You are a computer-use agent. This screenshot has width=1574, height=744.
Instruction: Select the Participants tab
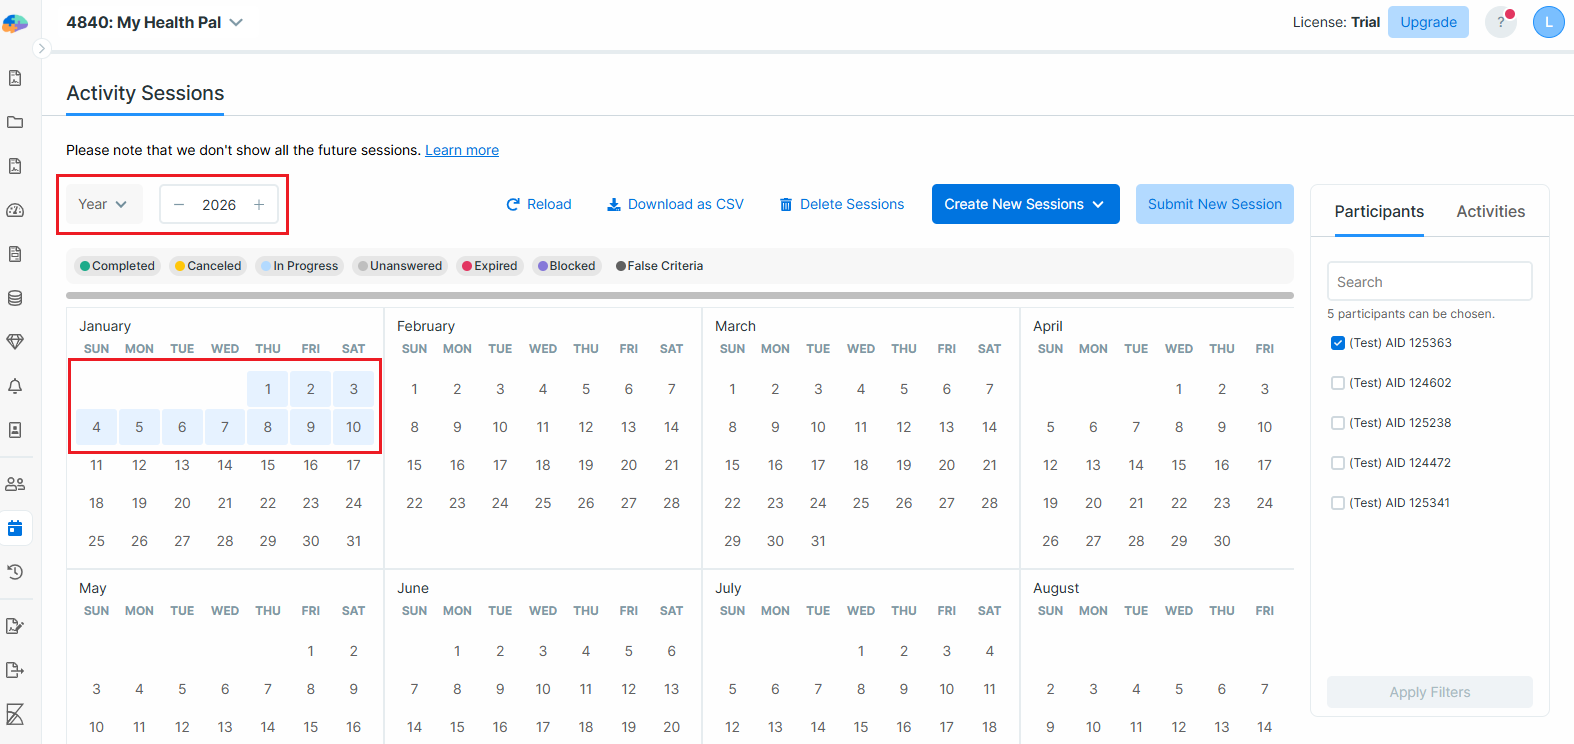[x=1378, y=211]
